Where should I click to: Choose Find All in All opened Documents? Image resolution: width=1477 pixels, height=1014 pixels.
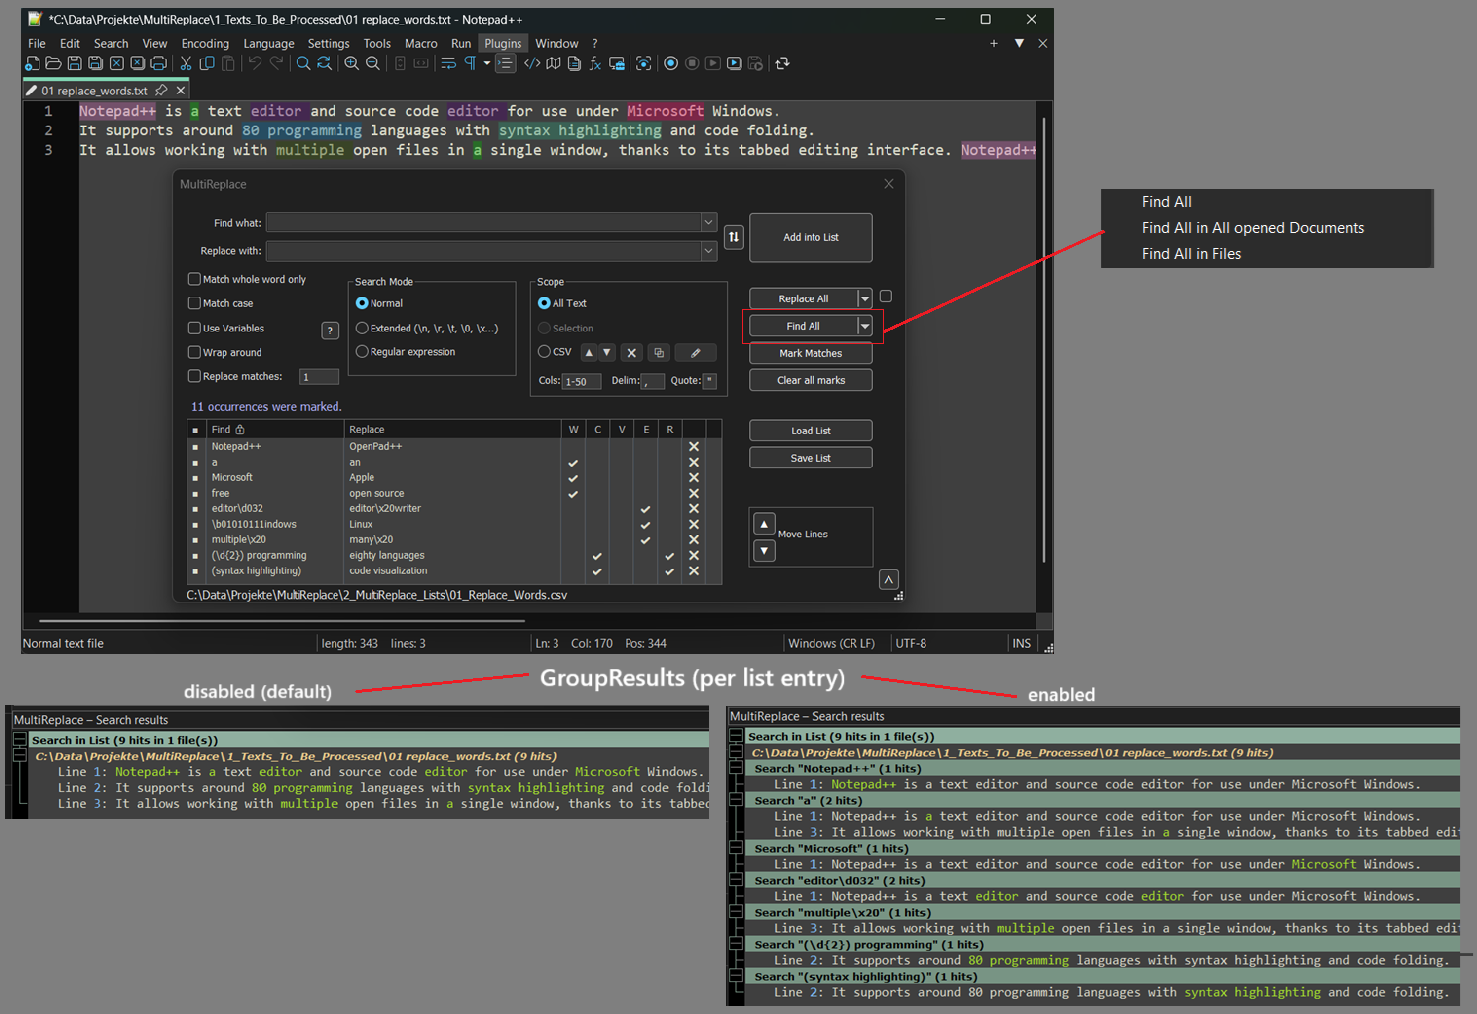coord(1252,228)
